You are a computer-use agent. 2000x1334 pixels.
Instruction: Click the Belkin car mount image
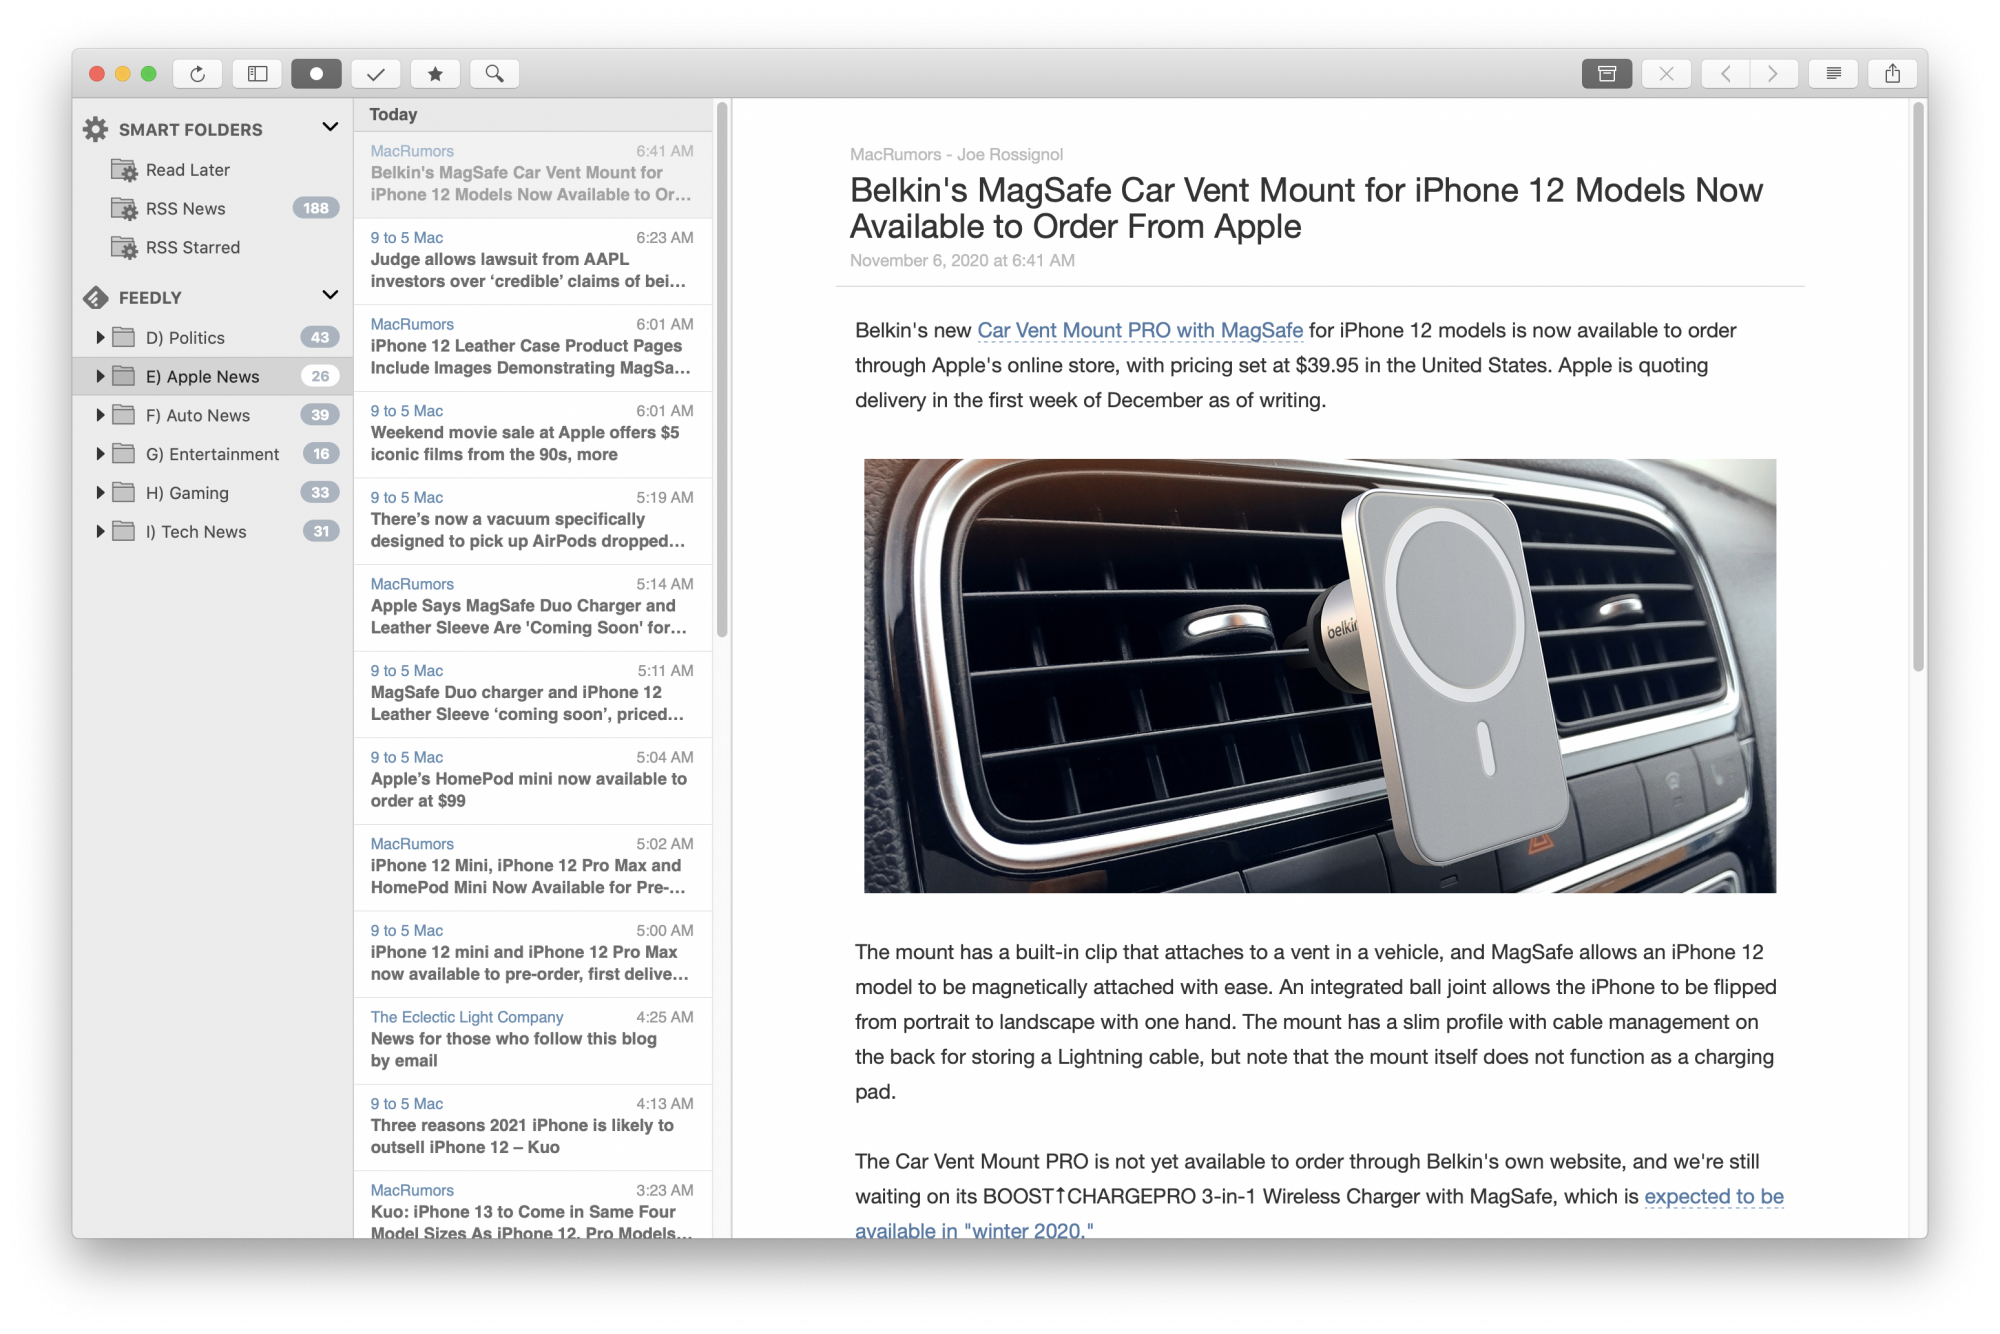(1319, 676)
